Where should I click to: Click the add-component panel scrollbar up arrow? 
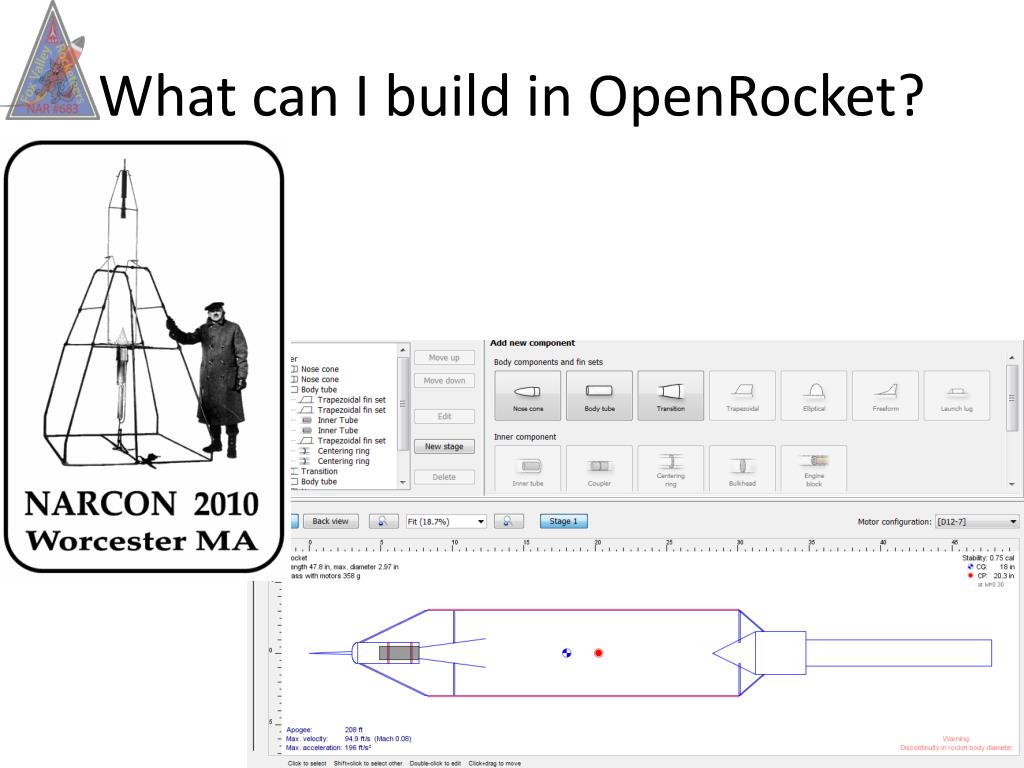[1012, 358]
